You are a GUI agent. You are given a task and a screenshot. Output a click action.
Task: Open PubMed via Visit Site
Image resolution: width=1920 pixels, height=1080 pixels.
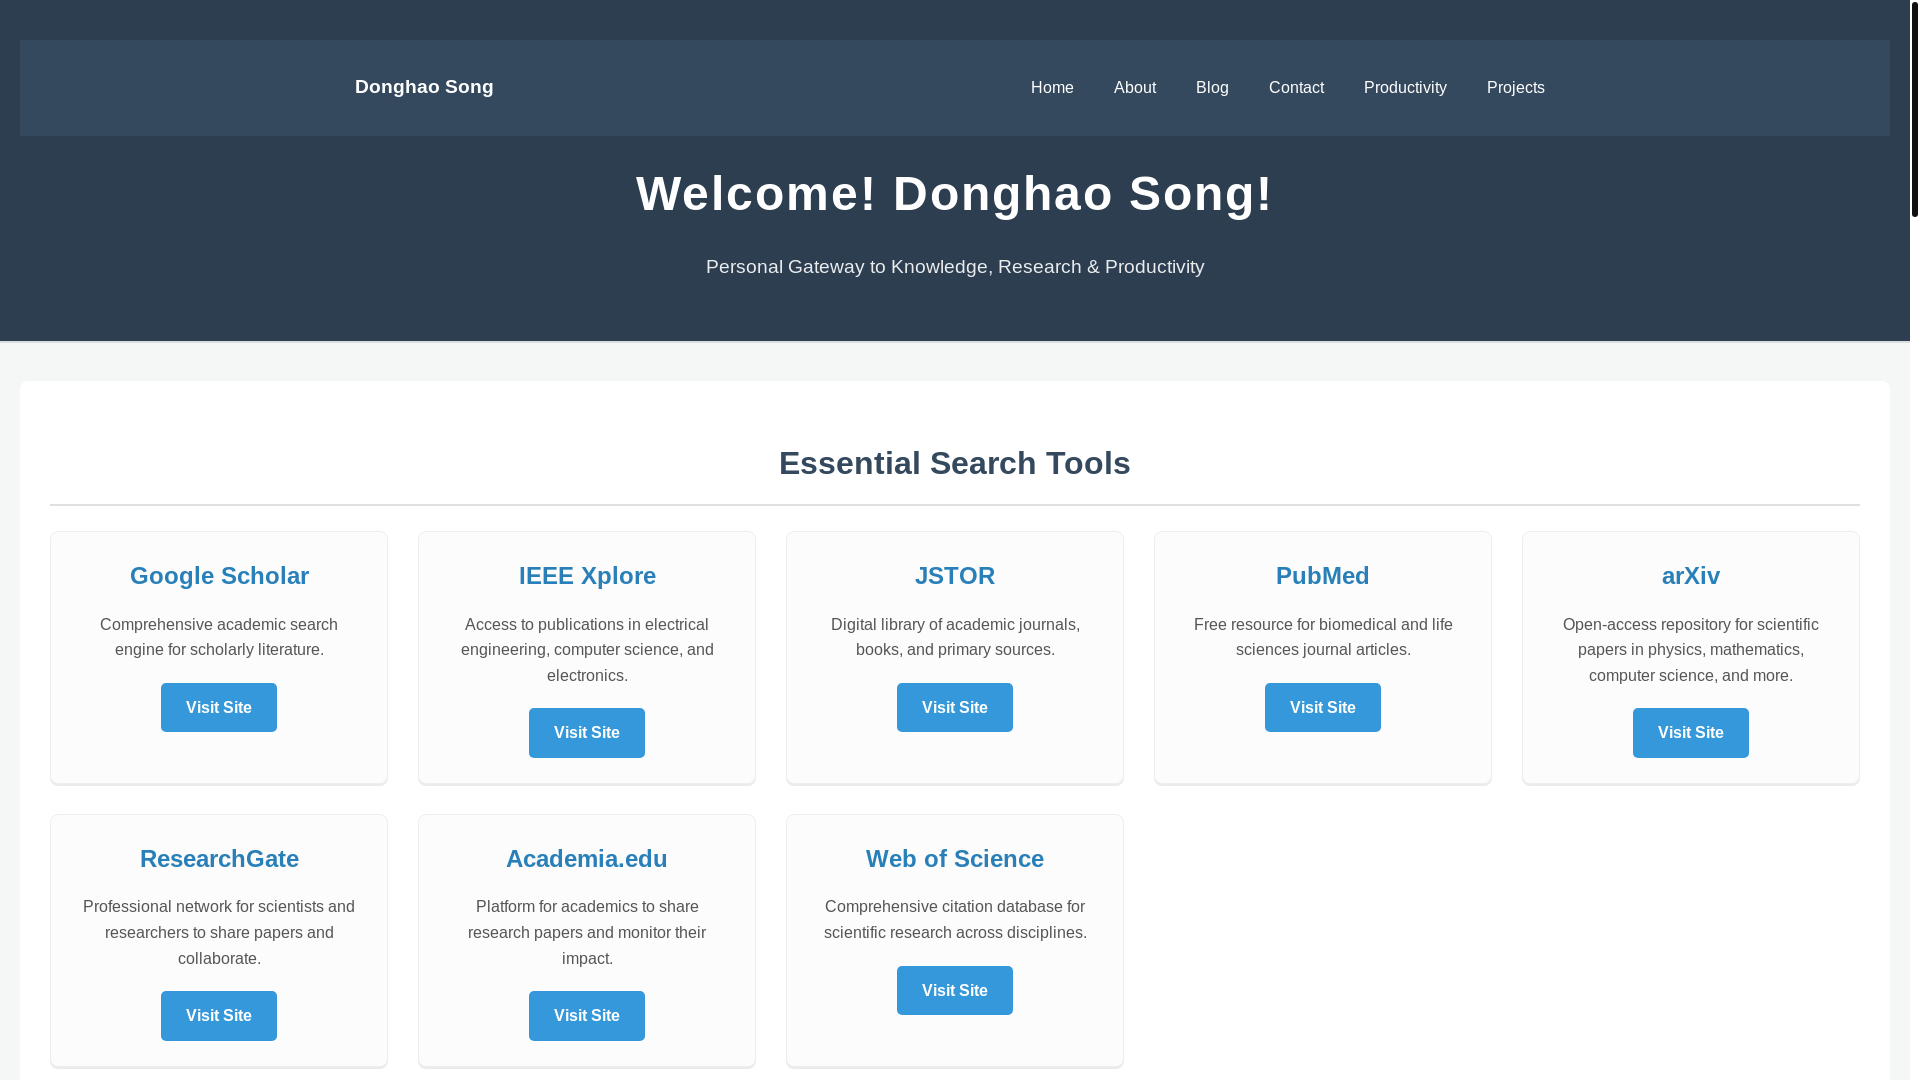pyautogui.click(x=1323, y=707)
